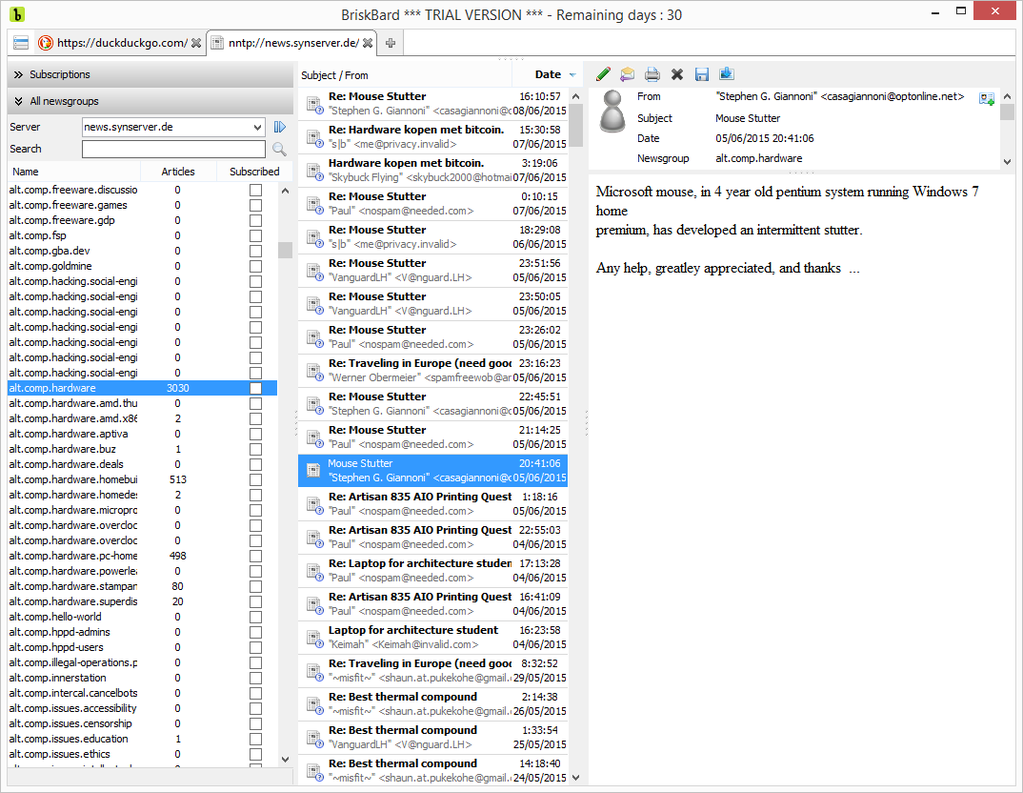Viewport: 1023px width, 793px height.
Task: Click the connect icon next to the server combo
Action: pos(280,127)
